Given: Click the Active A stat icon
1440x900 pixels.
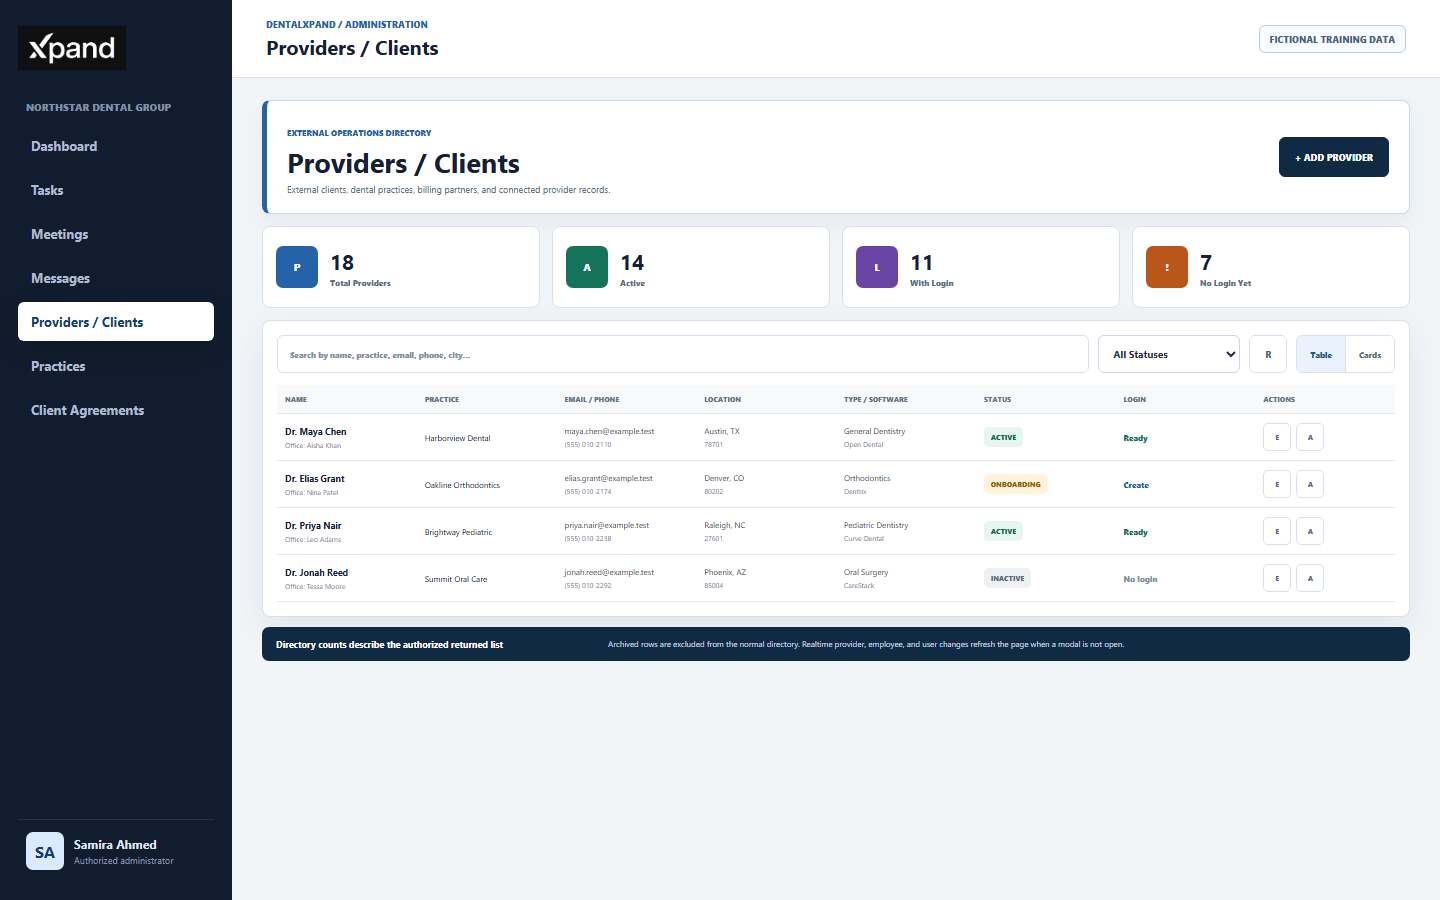Looking at the screenshot, I should tap(587, 267).
